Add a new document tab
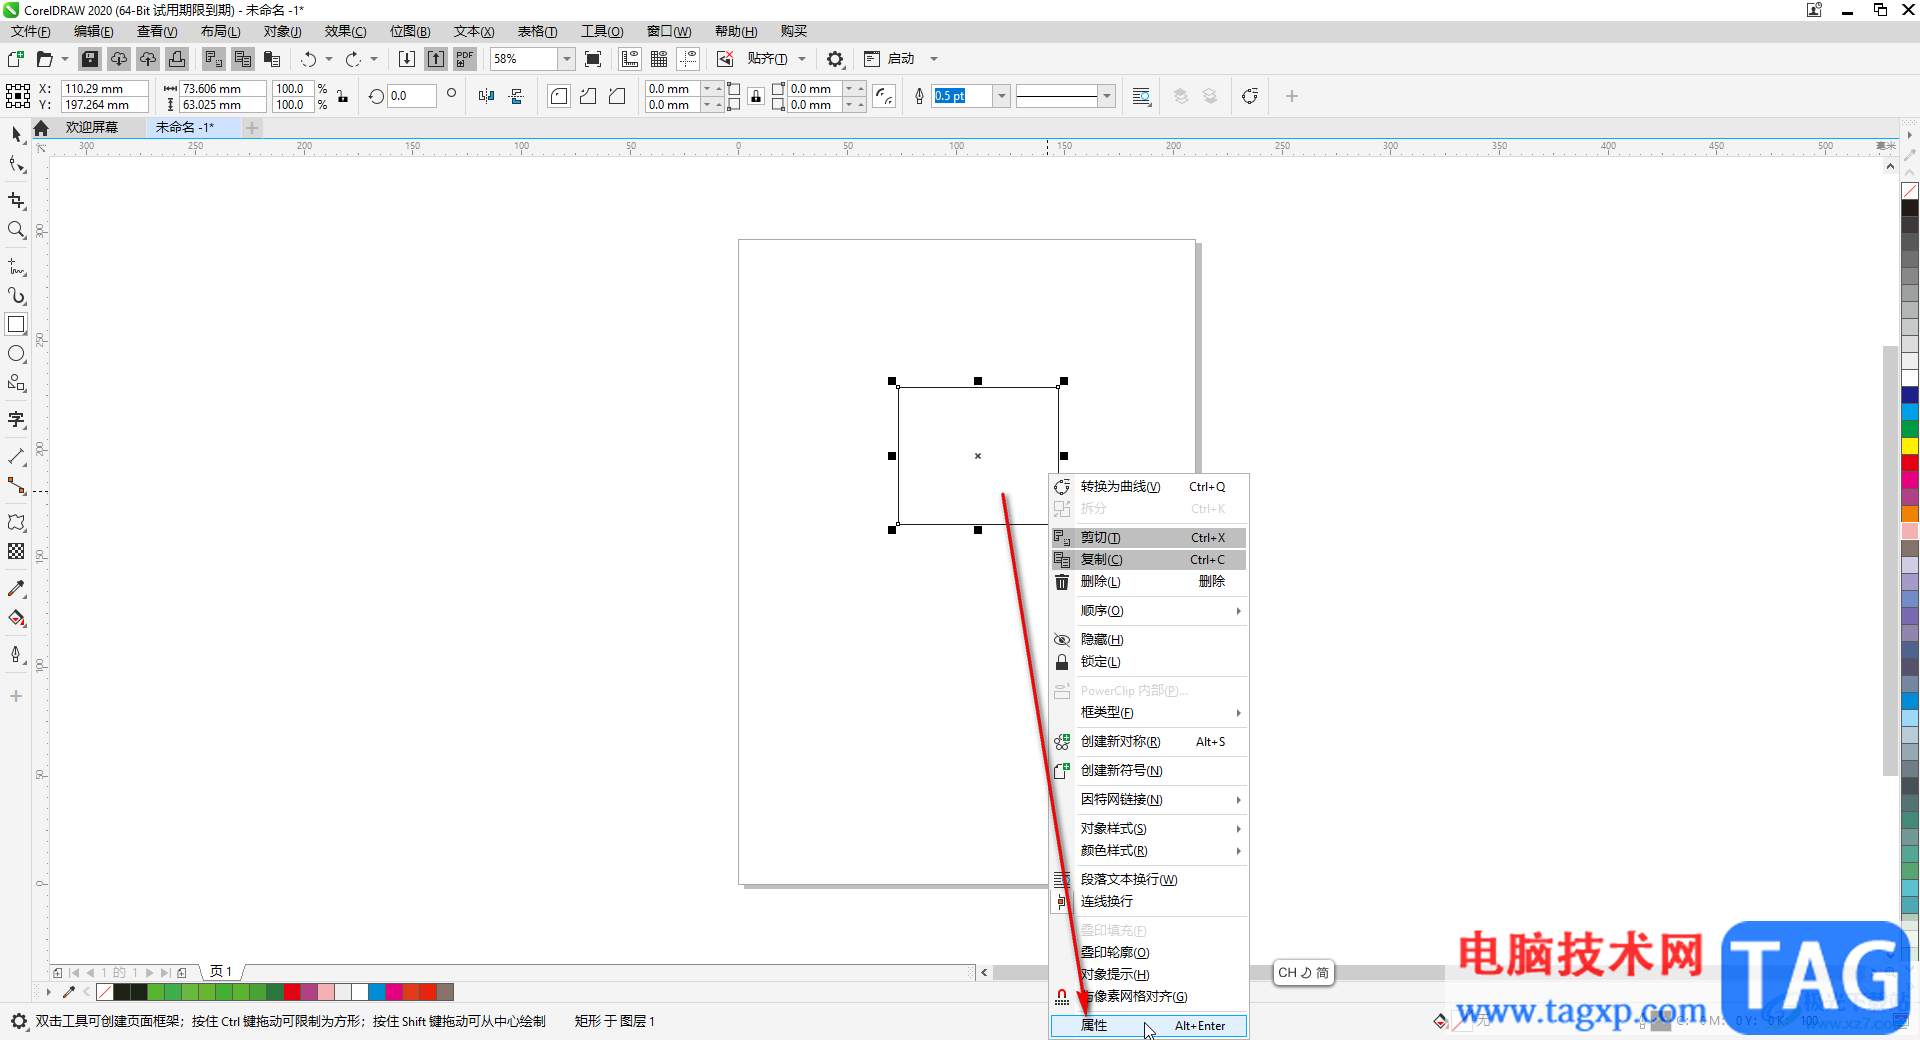 [252, 128]
